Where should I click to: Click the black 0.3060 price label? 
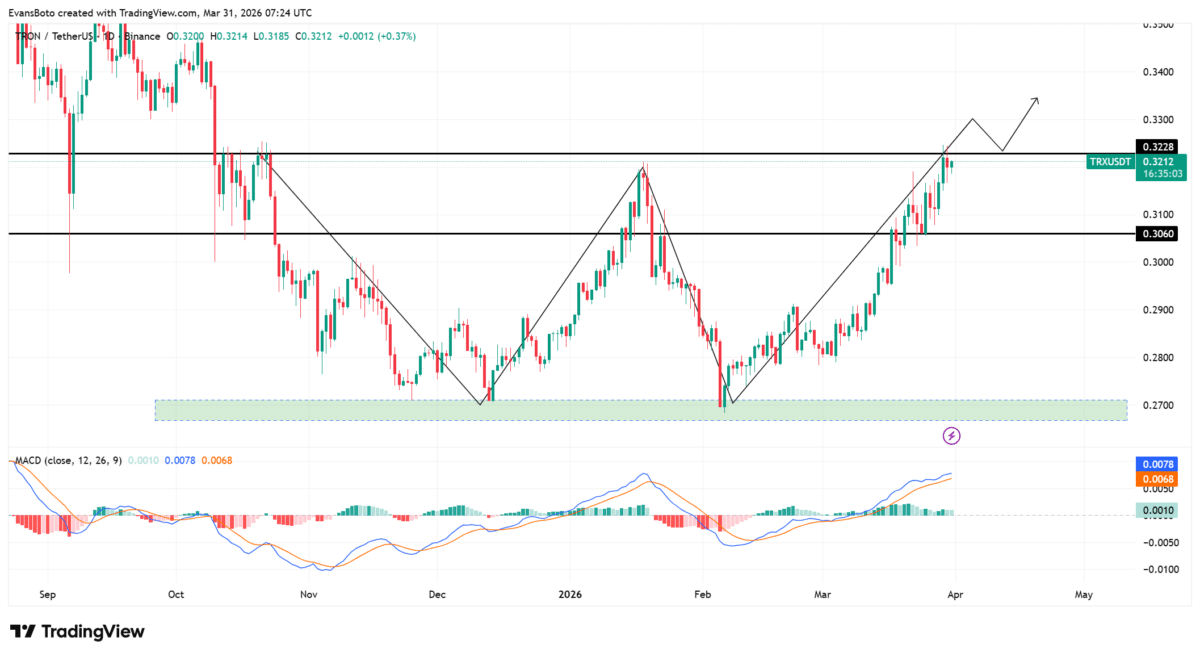coord(1155,233)
